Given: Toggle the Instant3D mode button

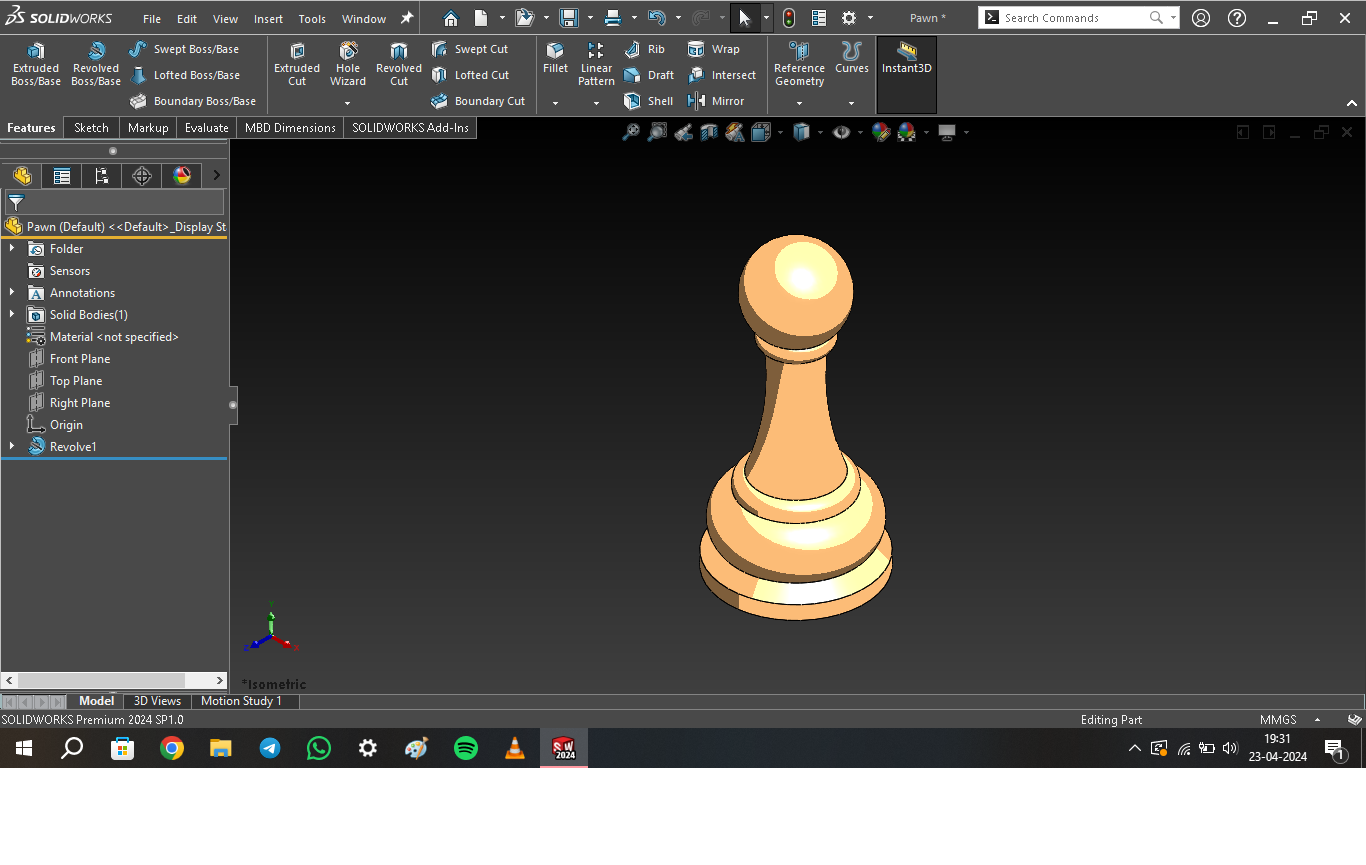Looking at the screenshot, I should (906, 58).
